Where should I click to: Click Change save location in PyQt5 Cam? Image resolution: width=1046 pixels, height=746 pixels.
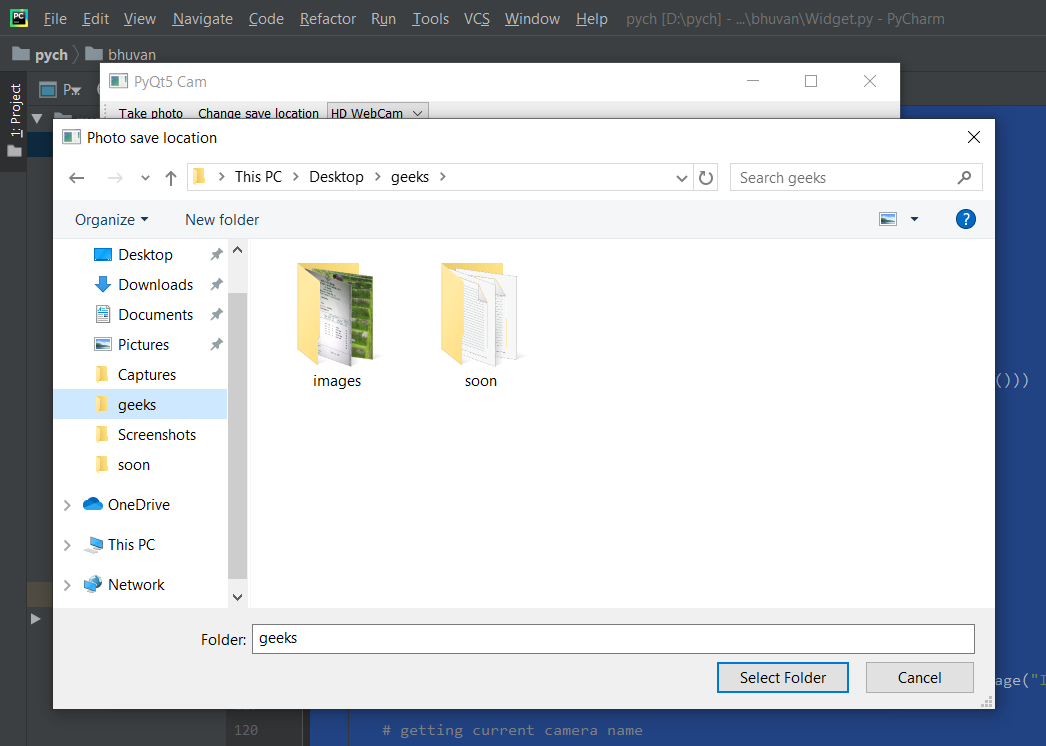pos(258,113)
